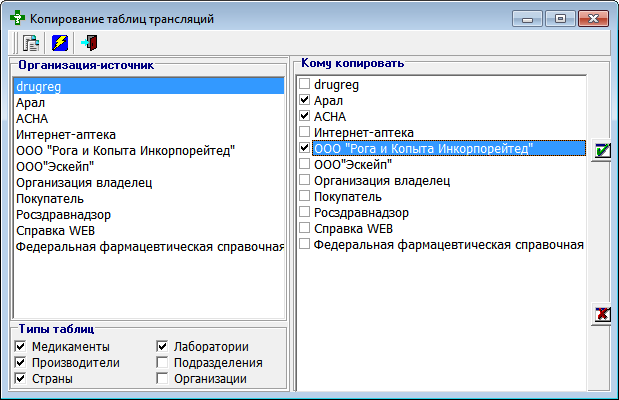Click the red X deselect-all button
This screenshot has height=400, width=619.
[x=602, y=314]
